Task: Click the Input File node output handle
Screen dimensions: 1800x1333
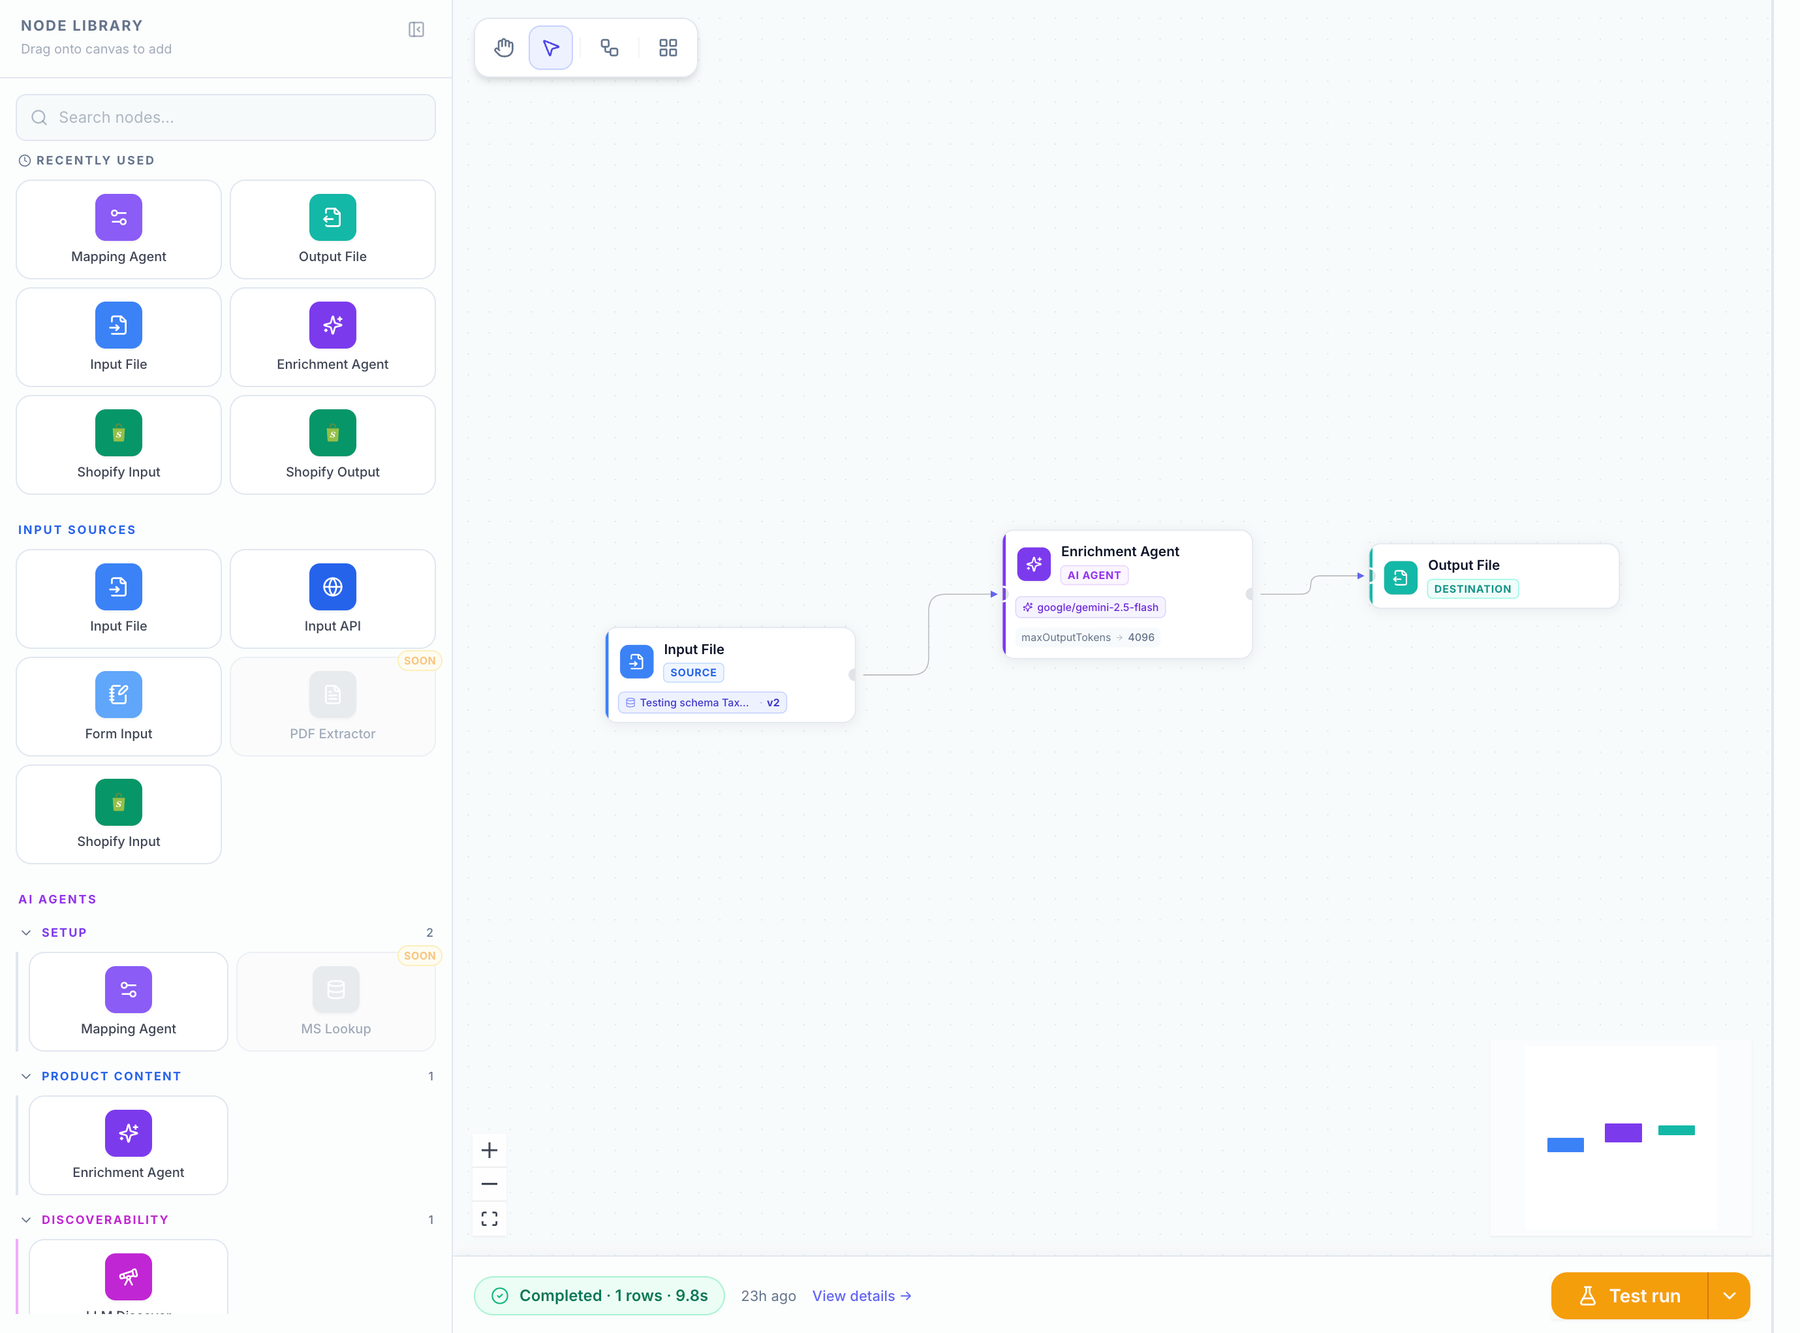Action: 853,675
